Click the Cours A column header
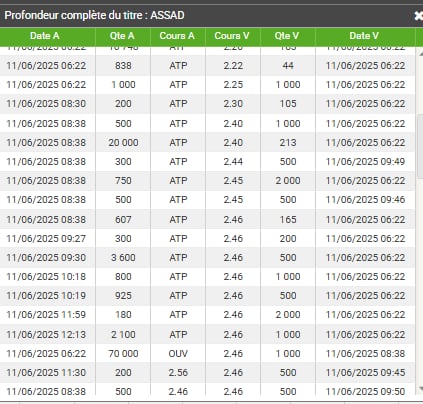The image size is (423, 404). point(178,36)
